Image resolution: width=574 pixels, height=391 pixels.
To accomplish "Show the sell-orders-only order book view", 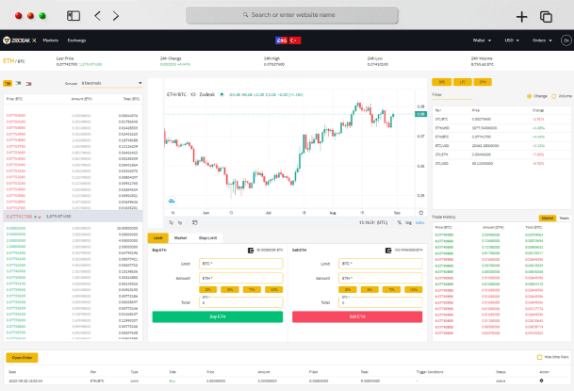I will coord(28,83).
